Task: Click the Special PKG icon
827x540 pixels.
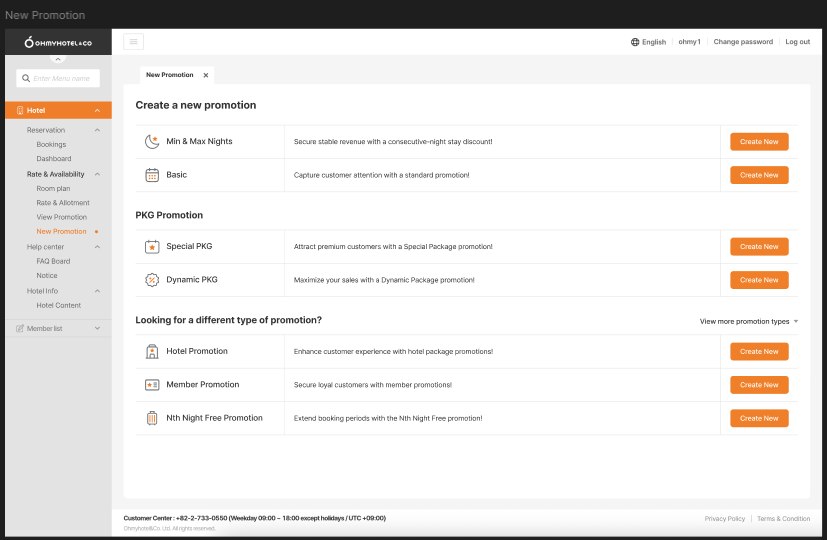Action: (x=152, y=246)
